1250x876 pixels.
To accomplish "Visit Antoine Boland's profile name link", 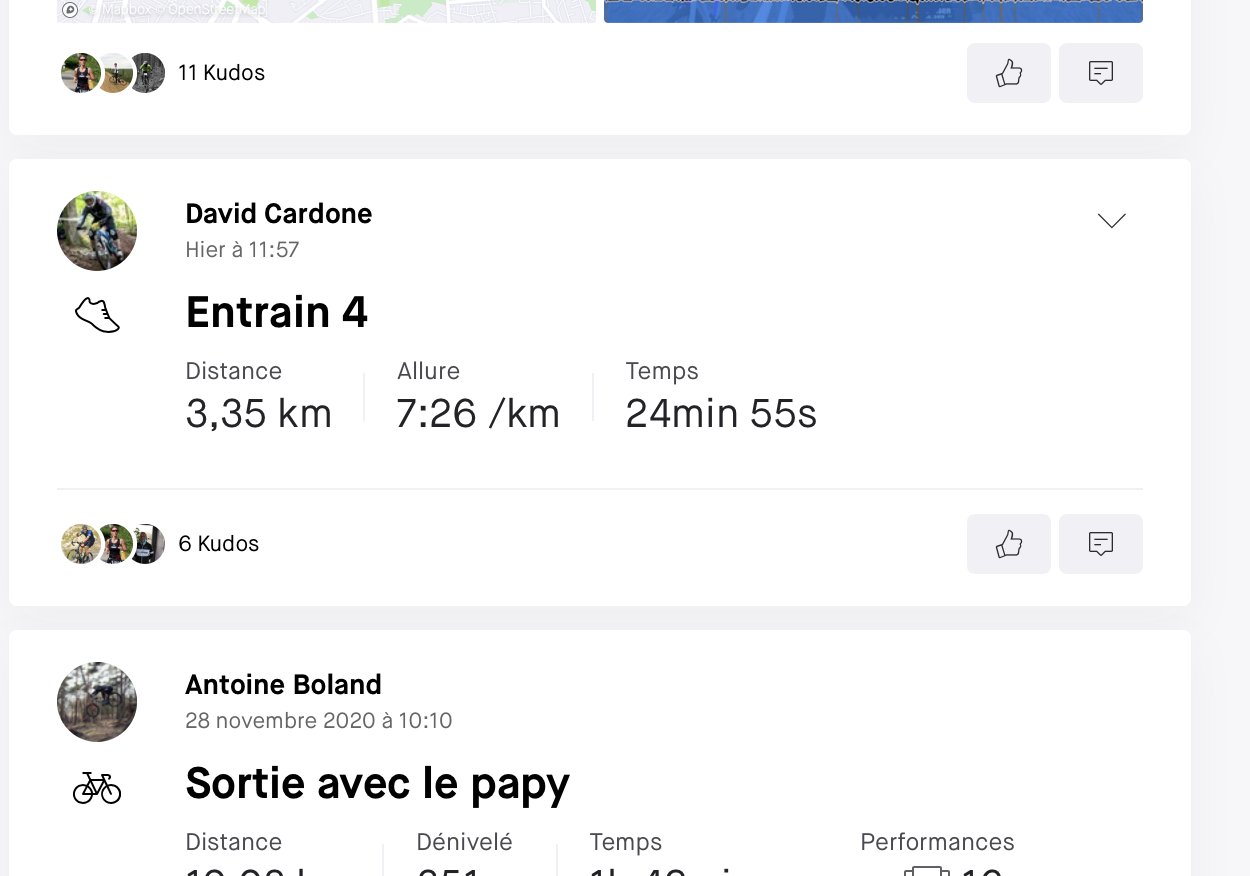I will pyautogui.click(x=284, y=685).
